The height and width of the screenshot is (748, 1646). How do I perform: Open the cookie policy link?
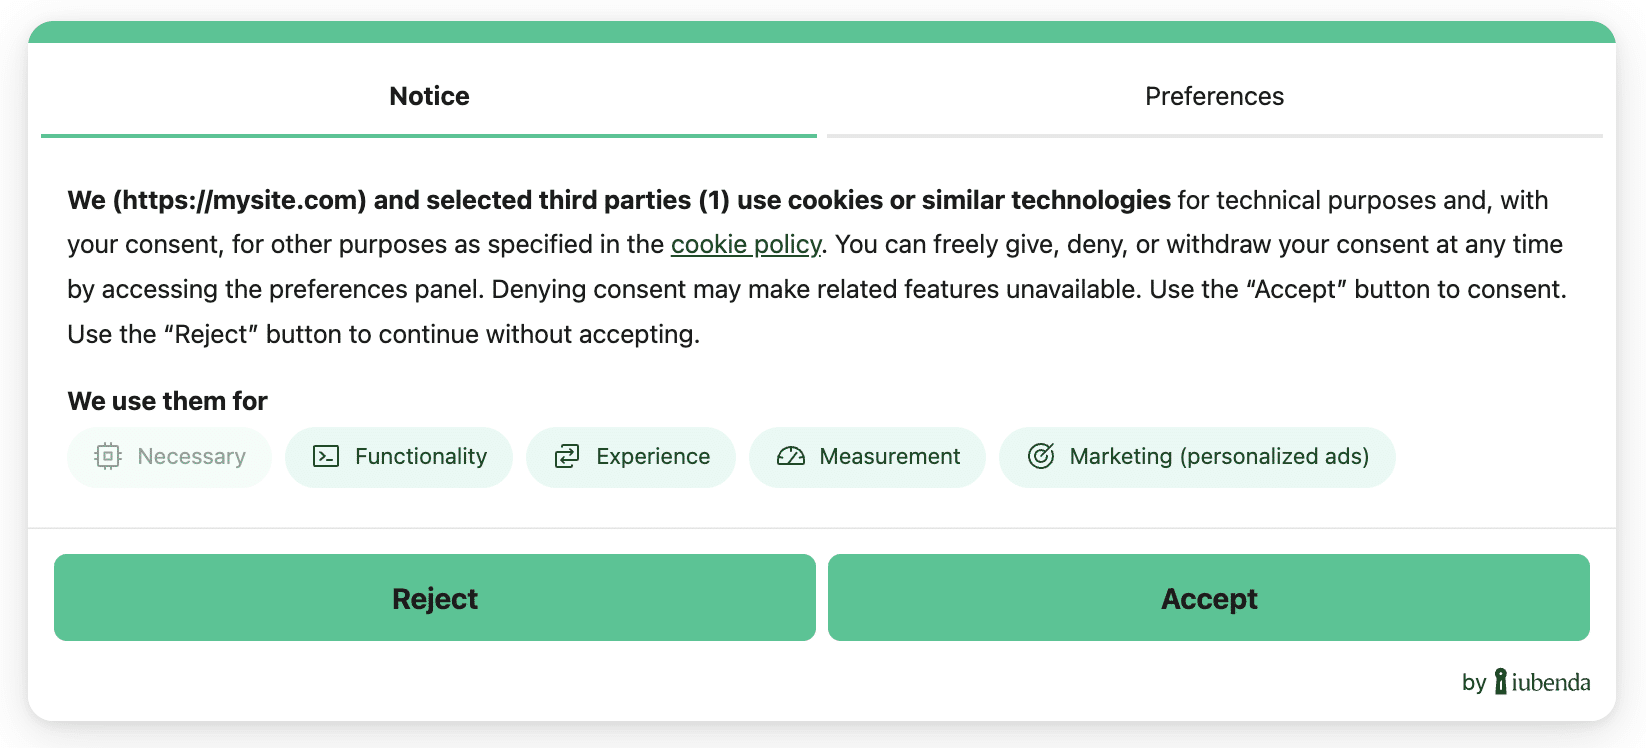pyautogui.click(x=746, y=244)
